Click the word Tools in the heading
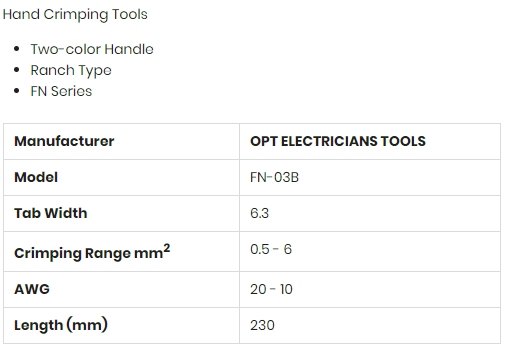 pyautogui.click(x=130, y=15)
